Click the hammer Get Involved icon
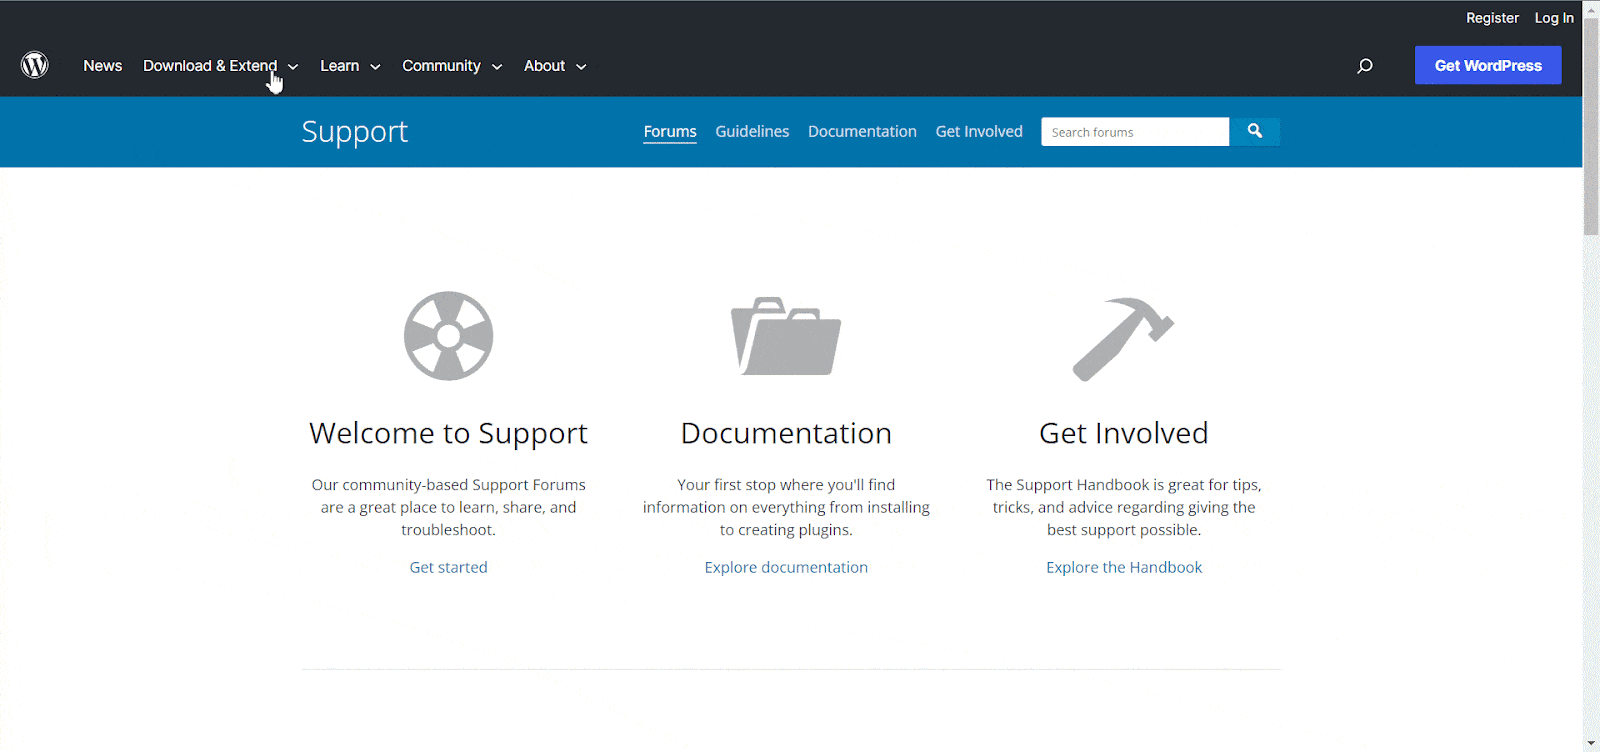Screen dimensions: 1600x752 (1123, 338)
